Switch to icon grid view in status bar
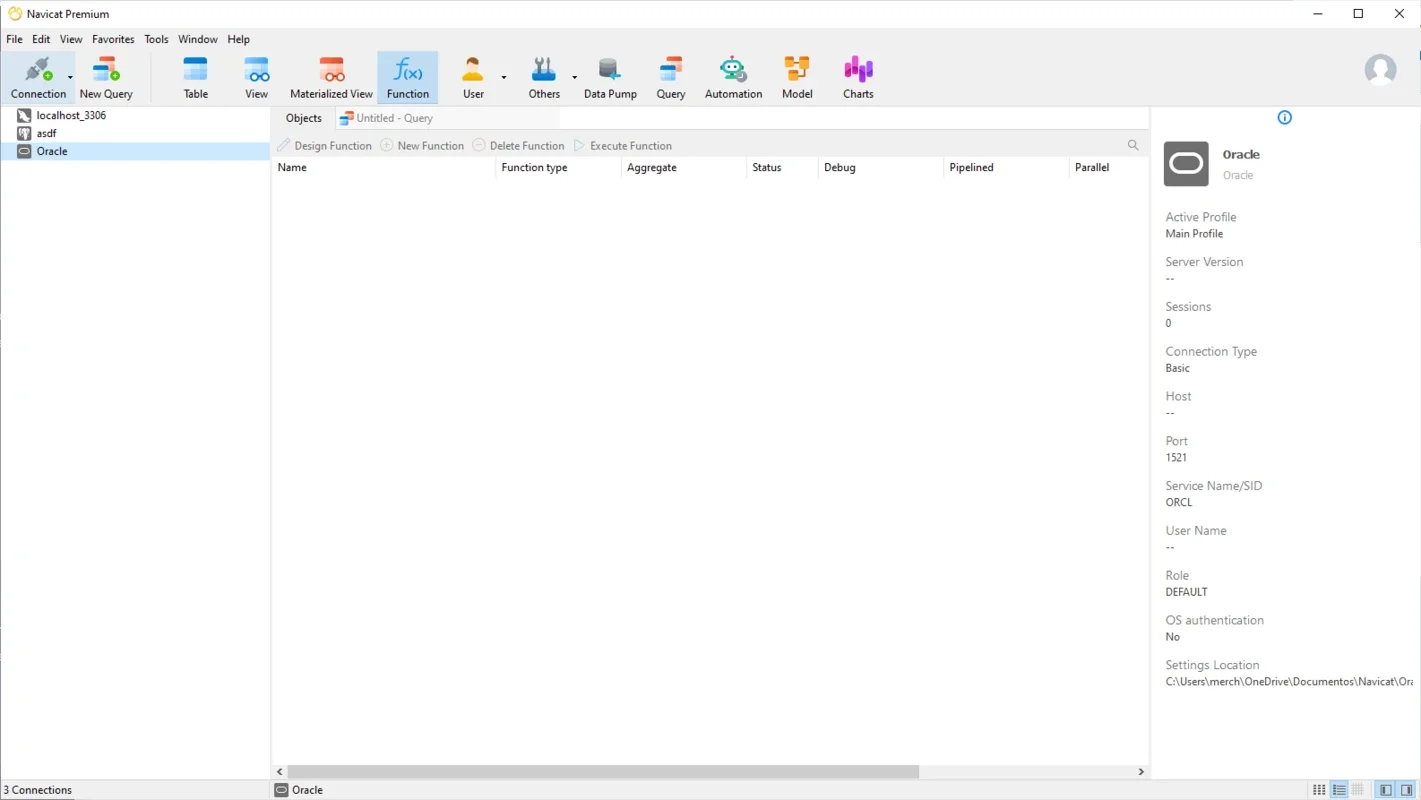This screenshot has height=800, width=1421. (x=1319, y=790)
